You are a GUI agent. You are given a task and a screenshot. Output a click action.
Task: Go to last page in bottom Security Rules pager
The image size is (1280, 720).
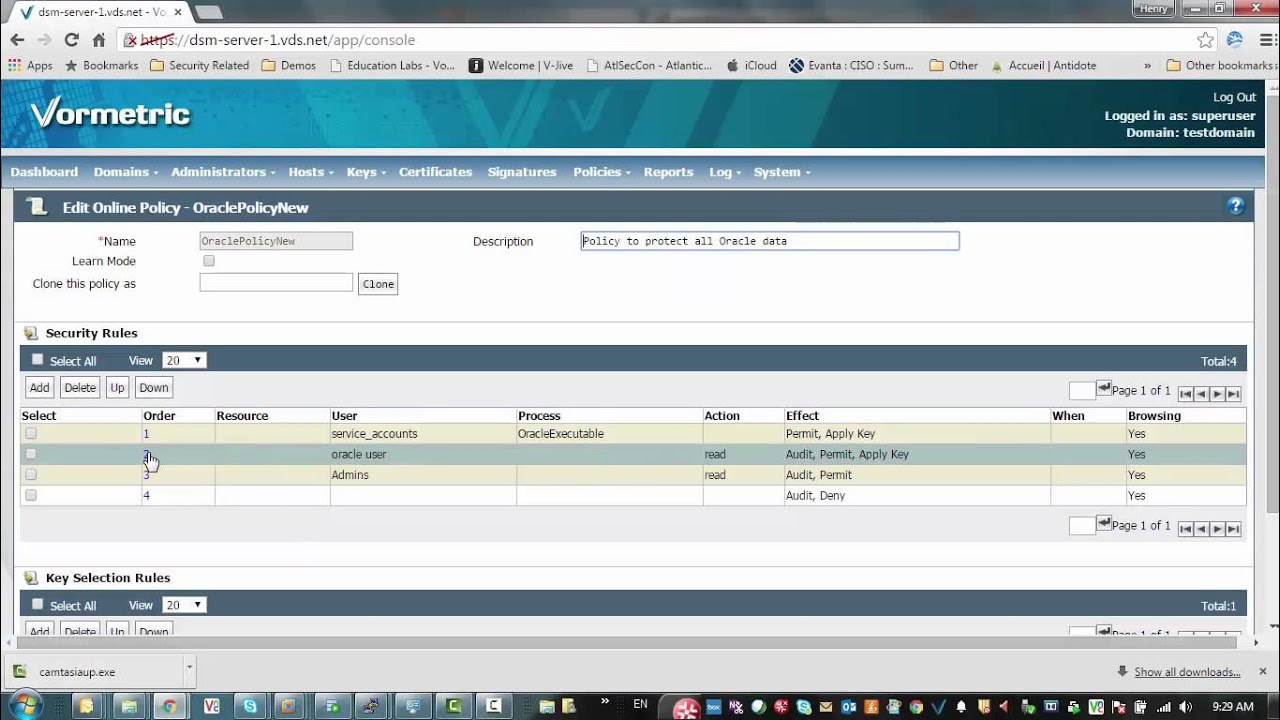coord(1234,529)
